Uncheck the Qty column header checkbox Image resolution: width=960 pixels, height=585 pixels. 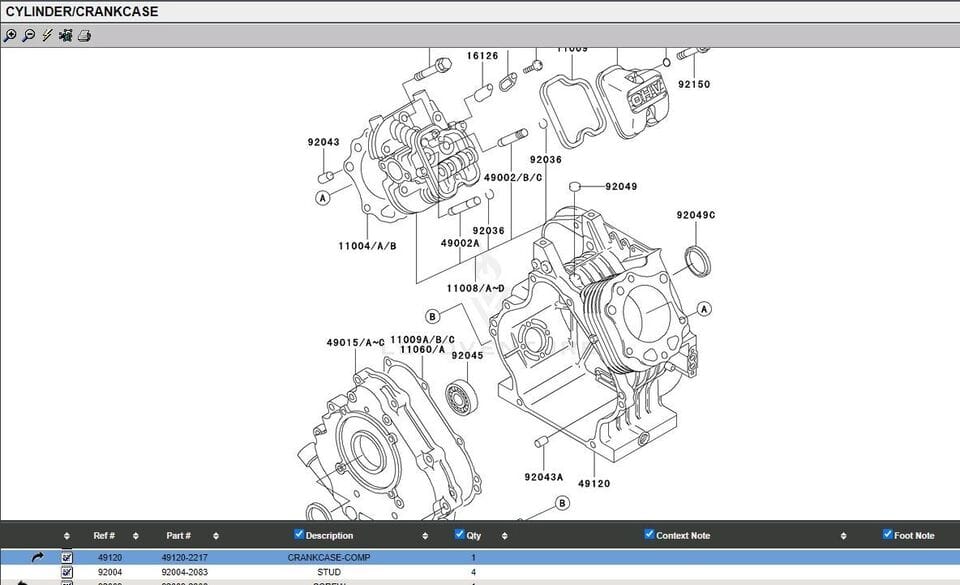(457, 535)
